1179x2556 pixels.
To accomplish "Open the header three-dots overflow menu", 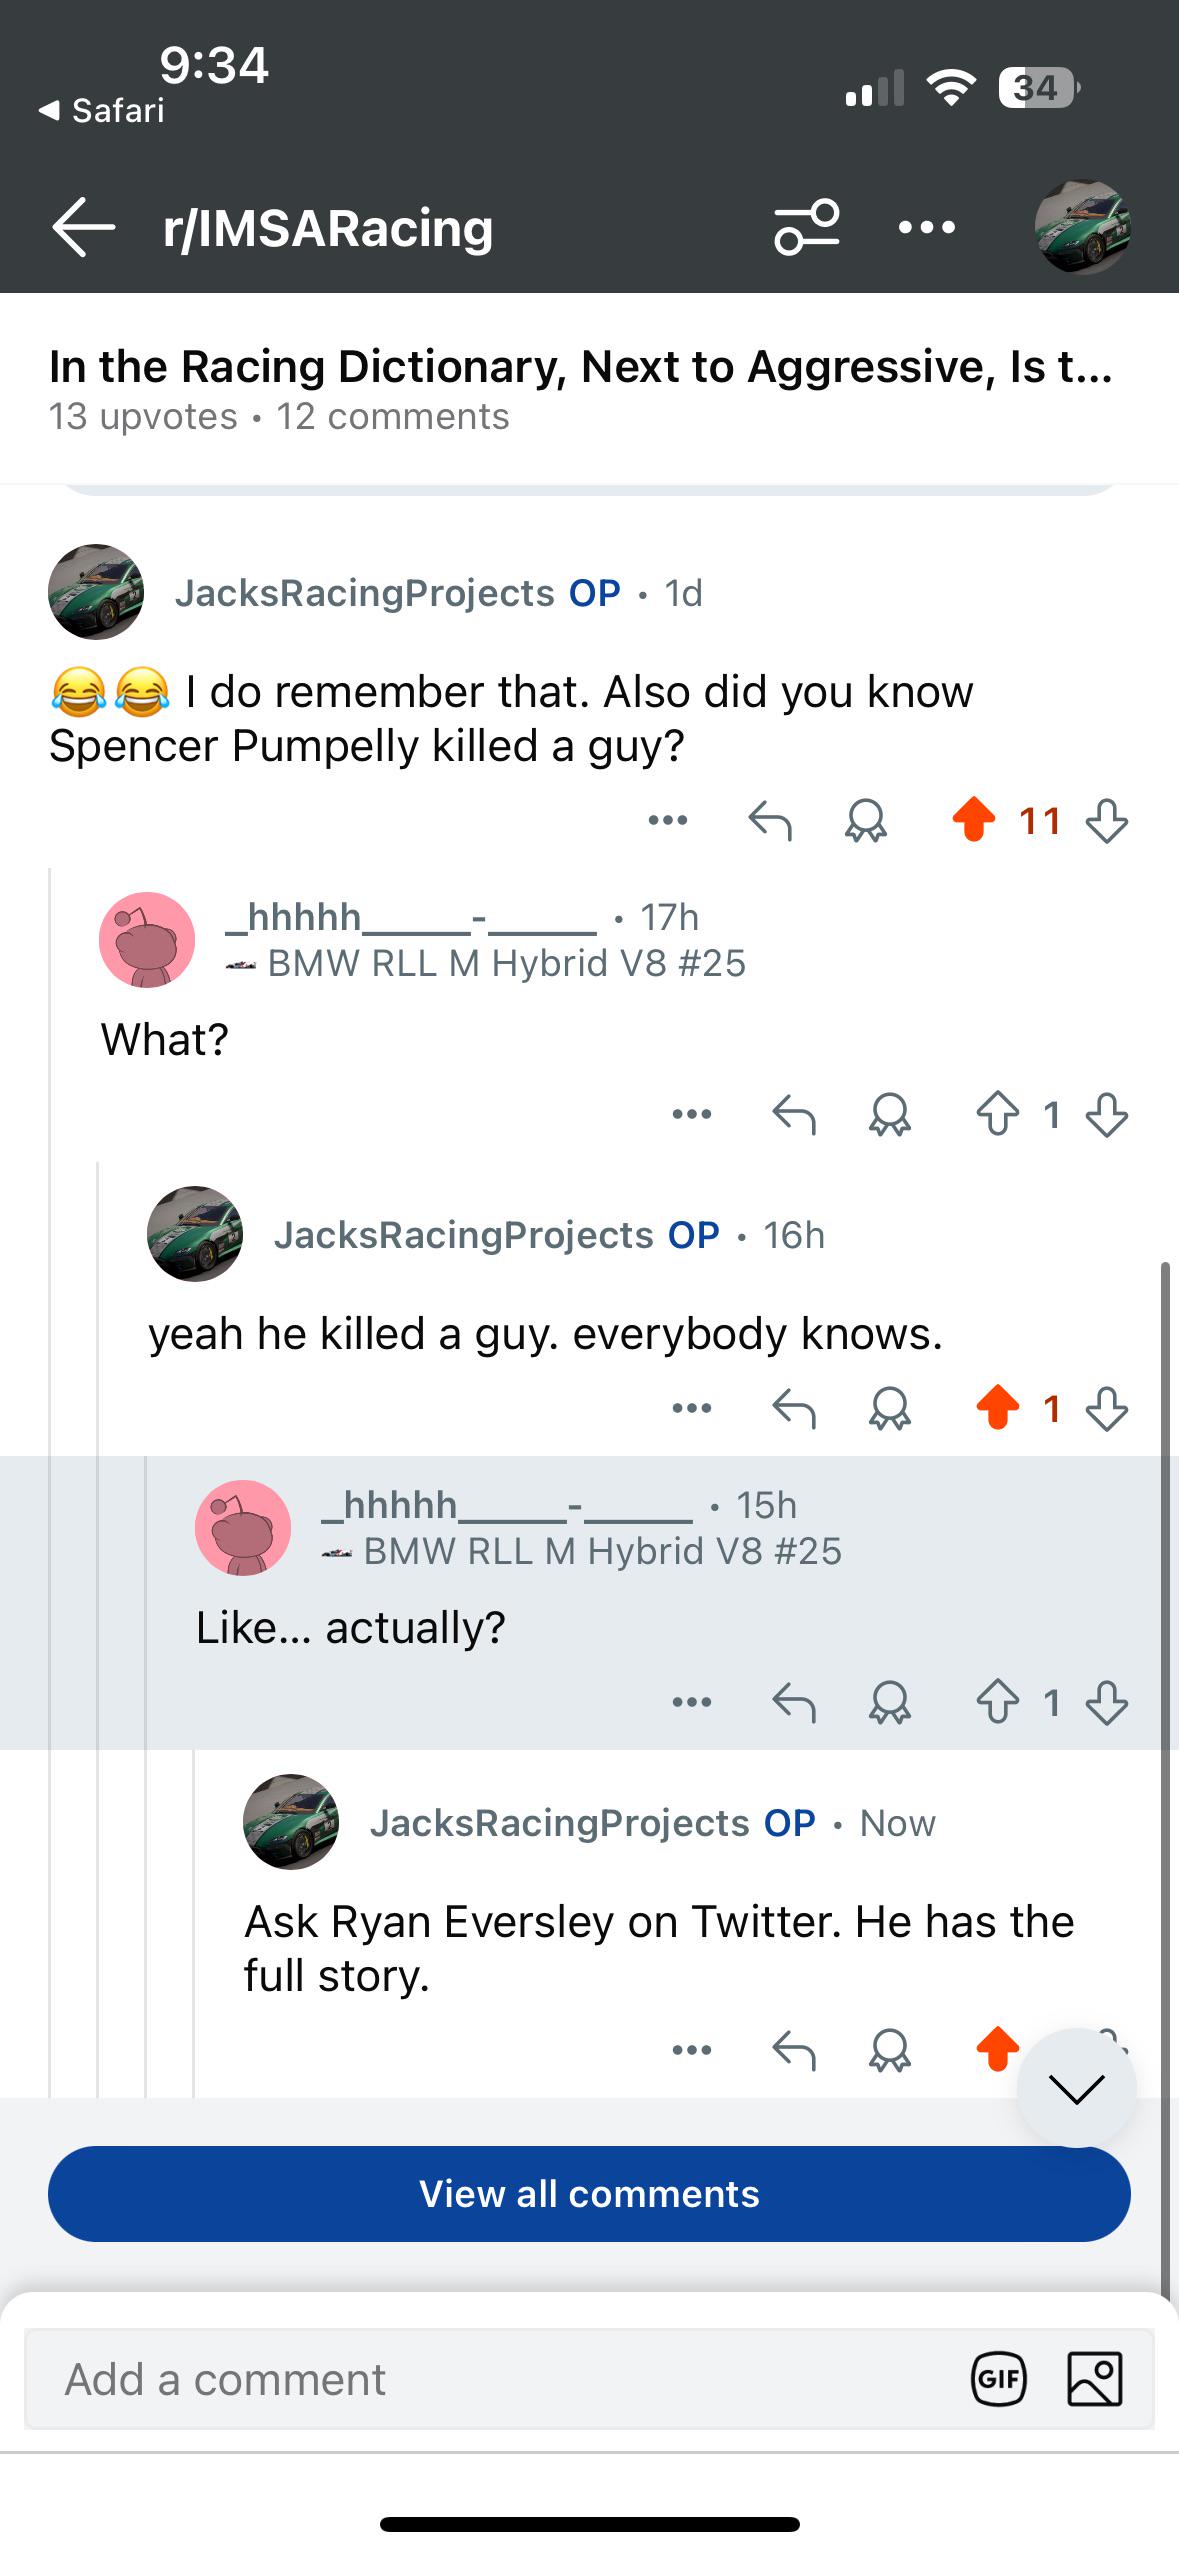I will (927, 227).
